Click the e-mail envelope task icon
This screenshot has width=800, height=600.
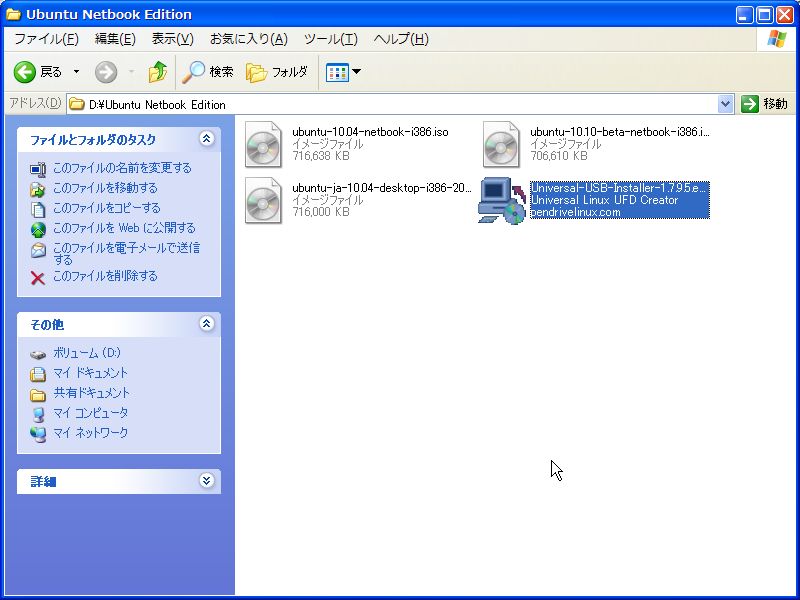[38, 250]
